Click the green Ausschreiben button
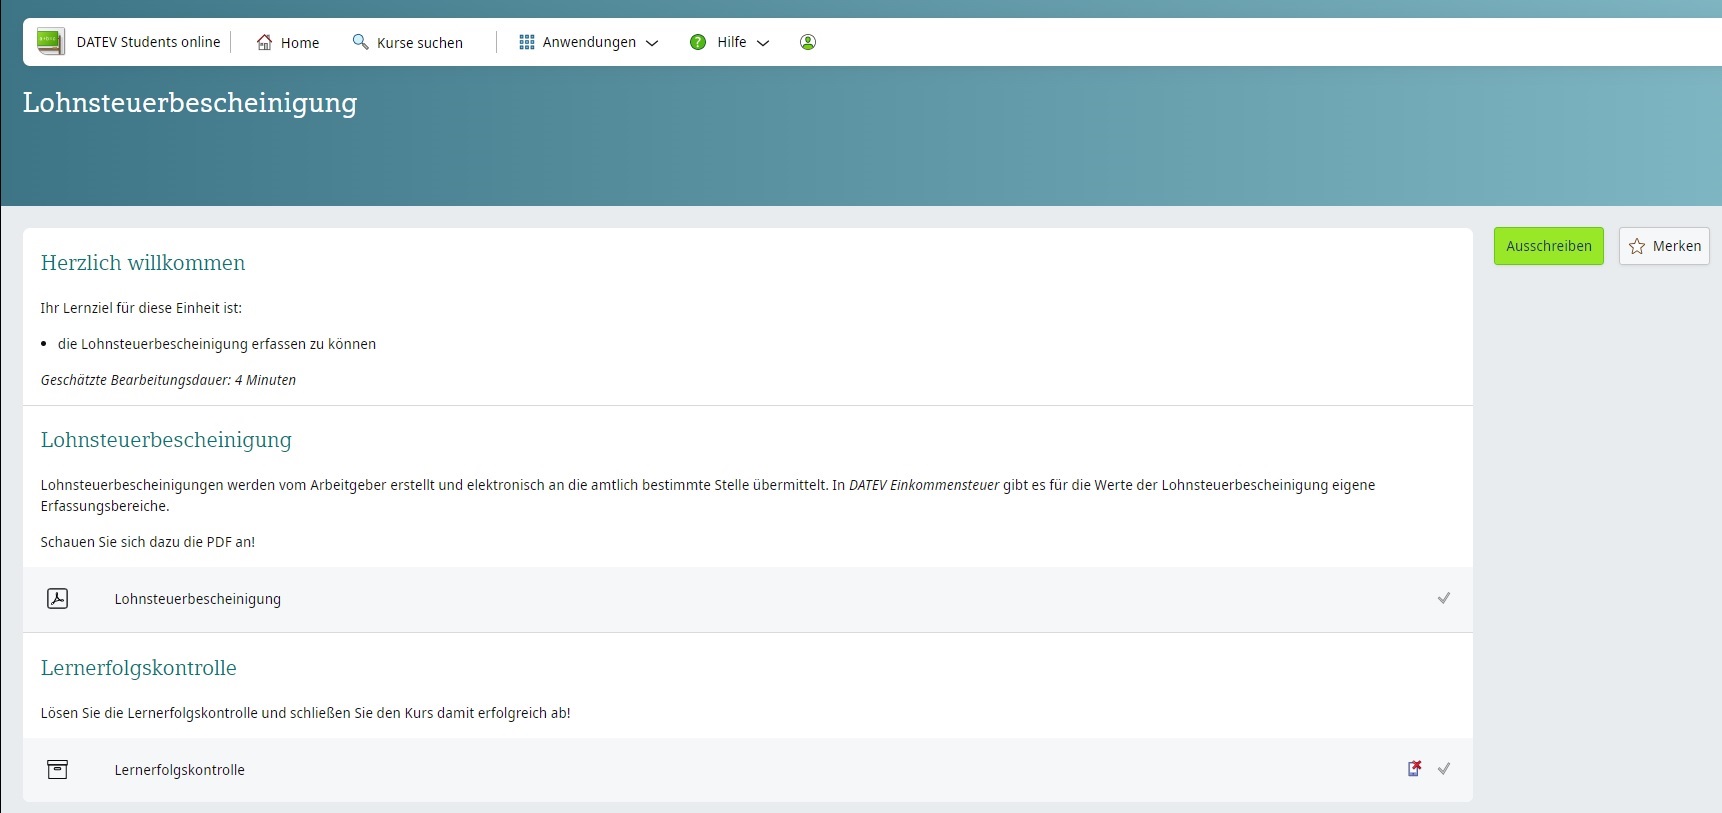Image resolution: width=1722 pixels, height=813 pixels. point(1549,246)
